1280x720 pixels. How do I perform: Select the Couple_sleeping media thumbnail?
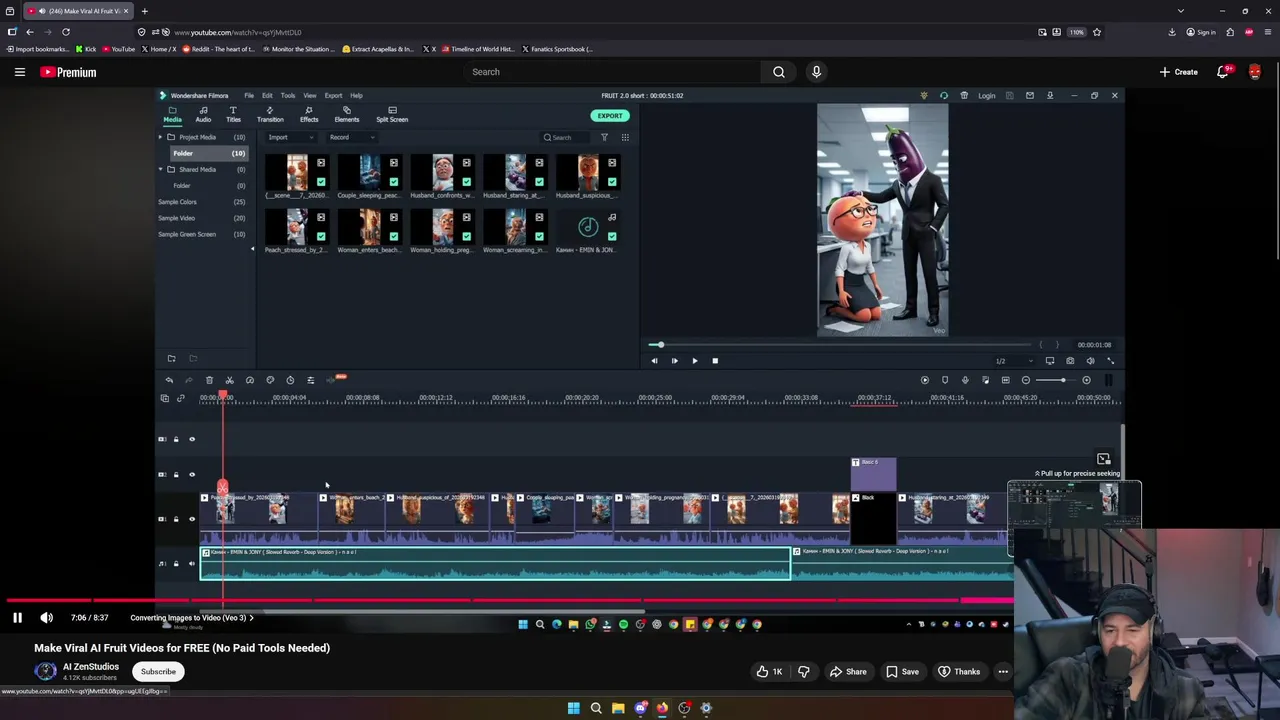coord(370,173)
